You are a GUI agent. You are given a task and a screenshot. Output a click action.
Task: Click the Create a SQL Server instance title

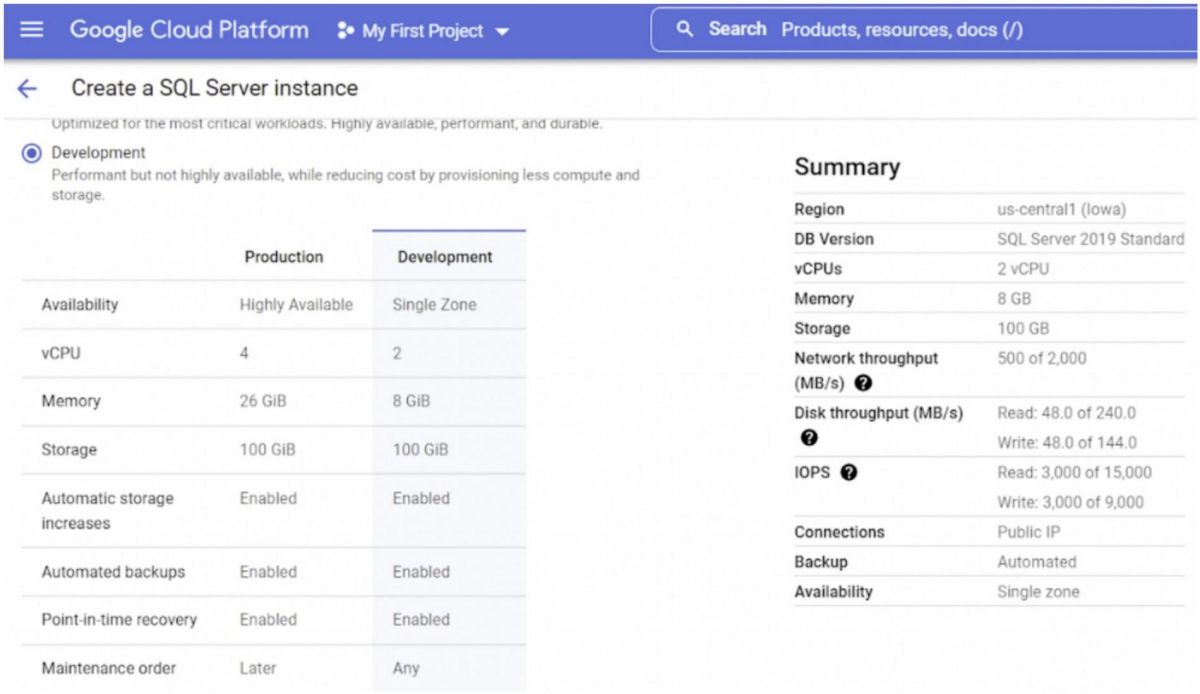(214, 88)
